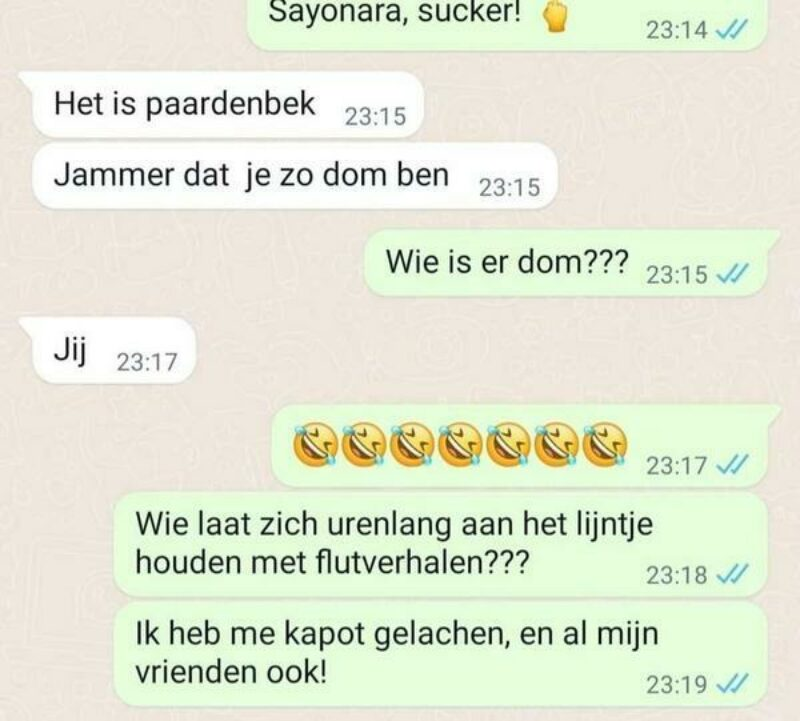
Task: Tap the double checkmark on the emoji message
Action: click(732, 465)
